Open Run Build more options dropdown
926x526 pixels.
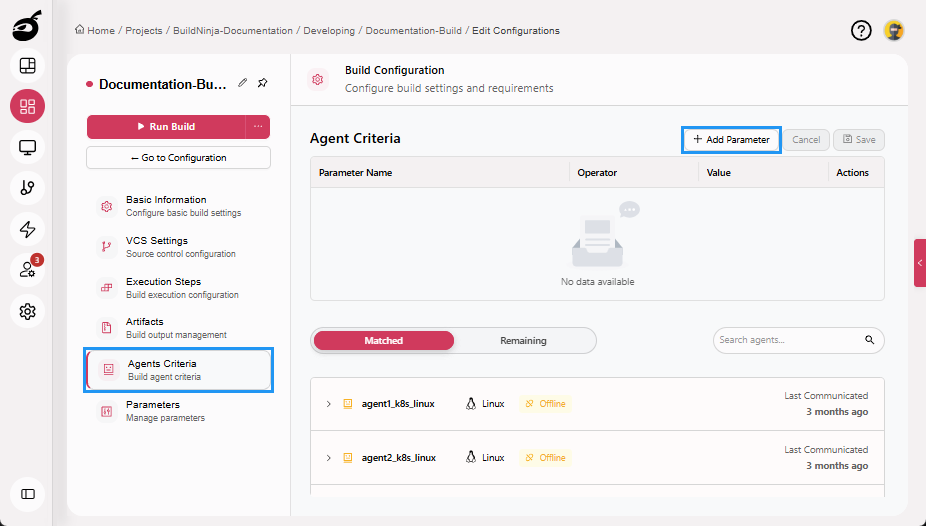pyautogui.click(x=258, y=126)
